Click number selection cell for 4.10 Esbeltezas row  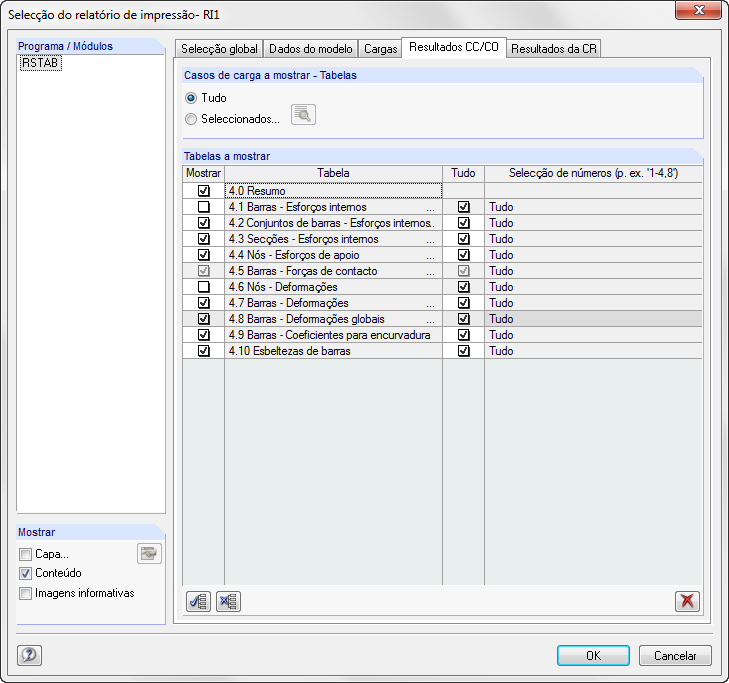click(593, 351)
